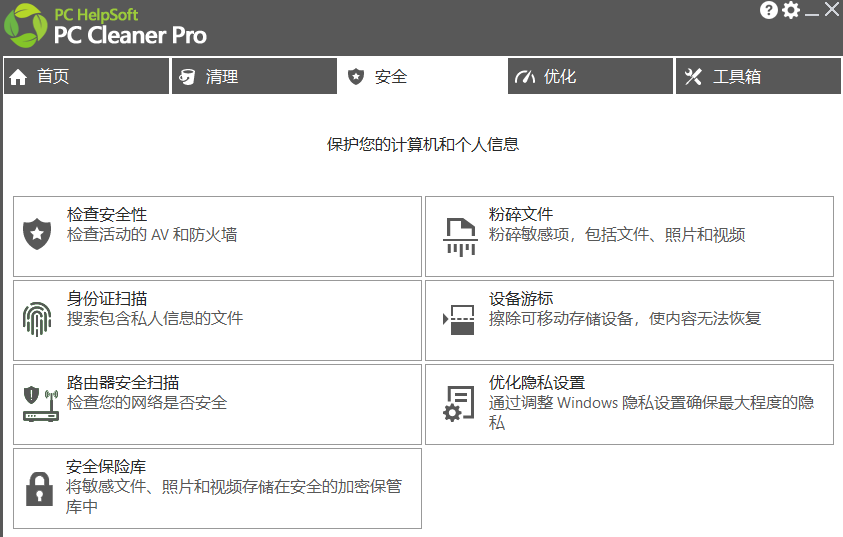This screenshot has width=843, height=537.
Task: Click the house icon on 首页 tab
Action: [x=18, y=77]
